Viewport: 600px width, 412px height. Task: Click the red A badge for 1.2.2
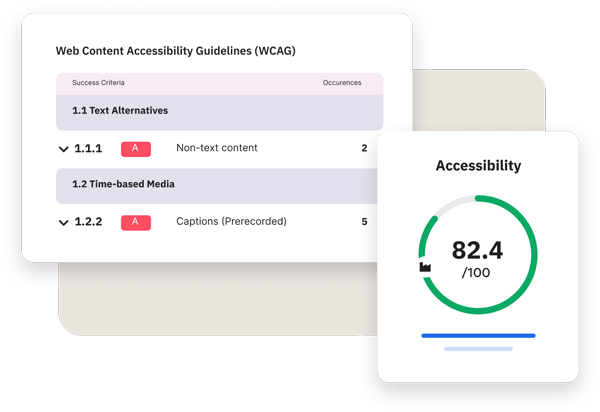pos(136,222)
